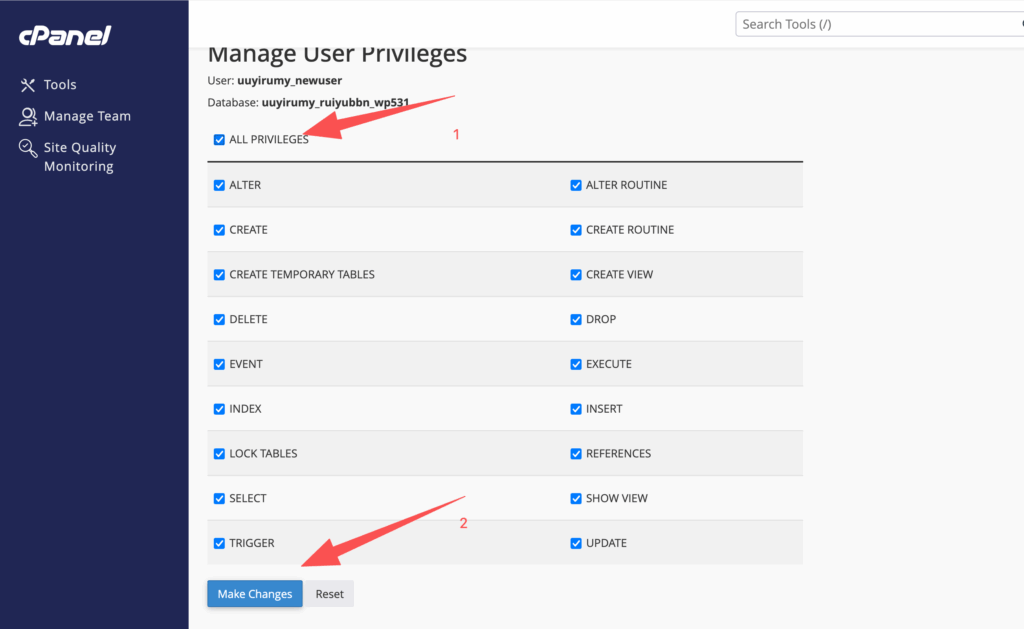
Task: Click the Tools wrench icon
Action: 28,85
